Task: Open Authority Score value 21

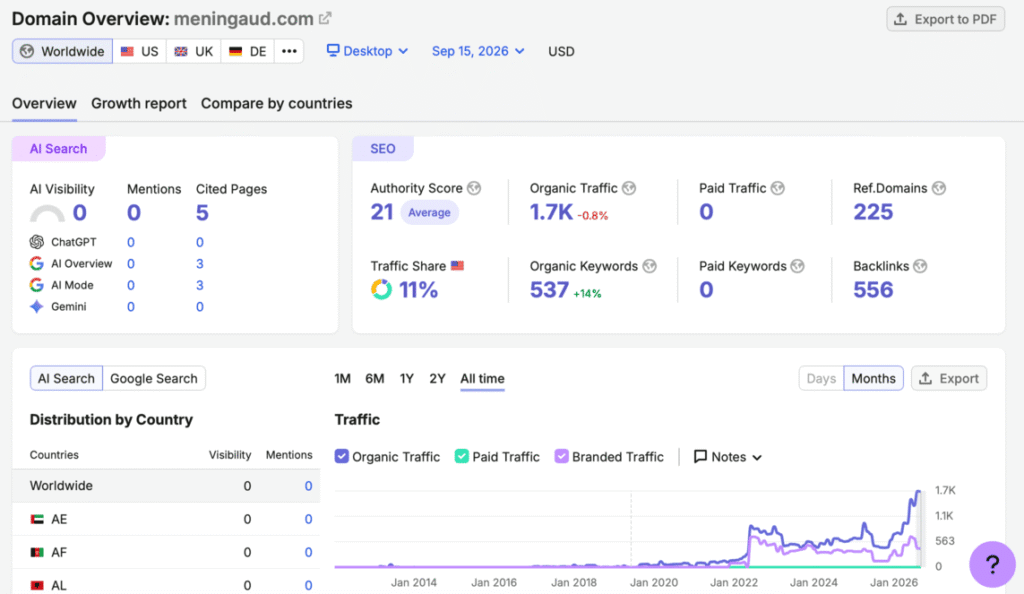Action: (382, 211)
